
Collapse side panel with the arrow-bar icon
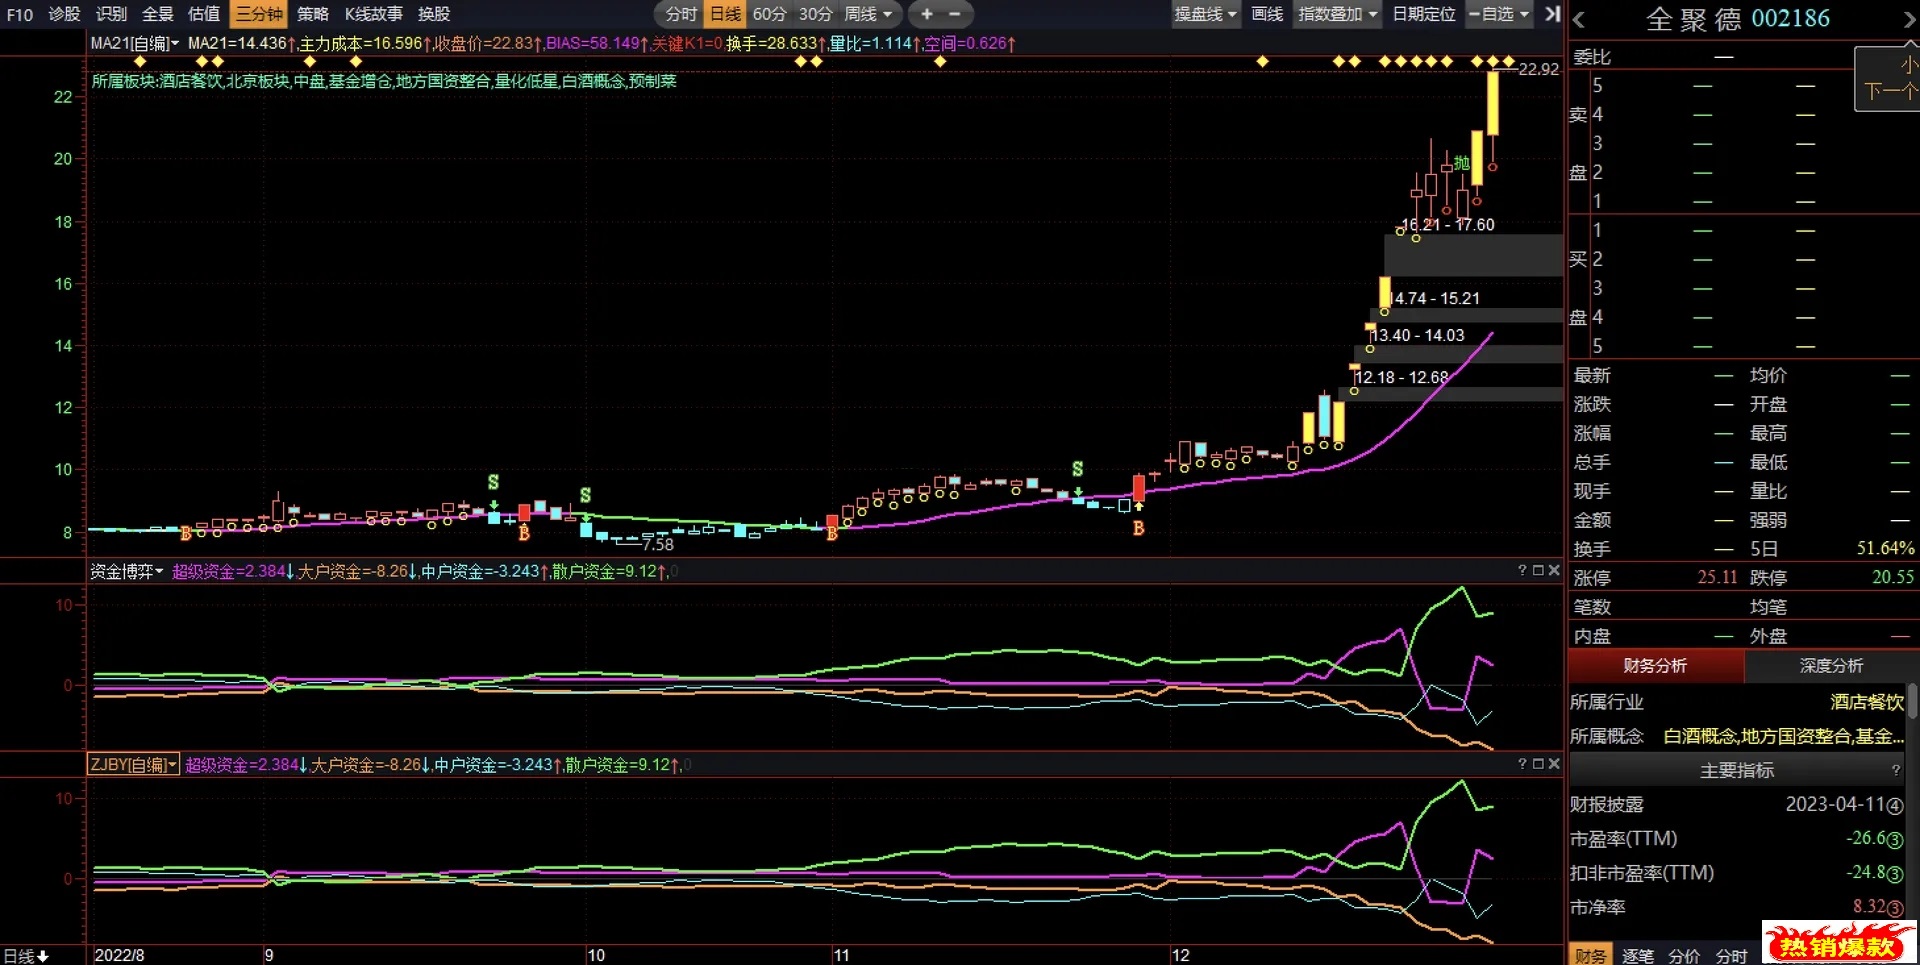pos(1552,14)
